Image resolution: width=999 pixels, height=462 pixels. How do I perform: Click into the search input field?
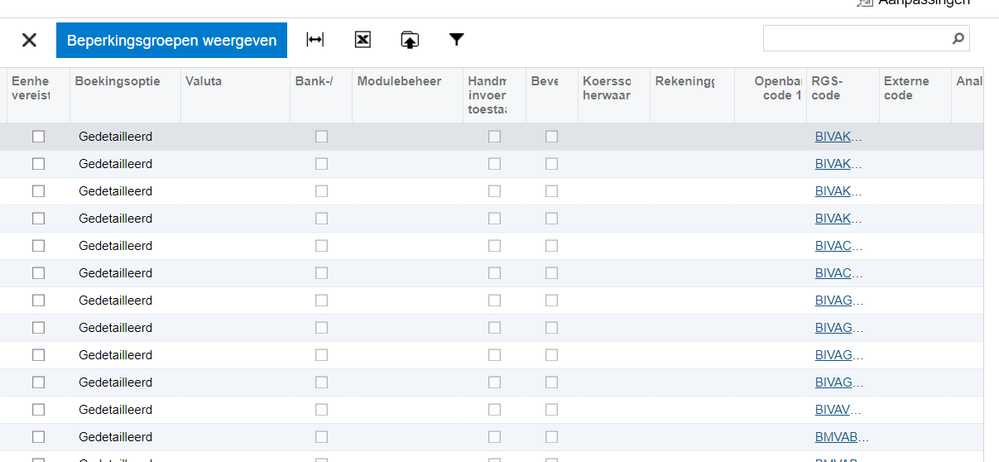point(857,39)
